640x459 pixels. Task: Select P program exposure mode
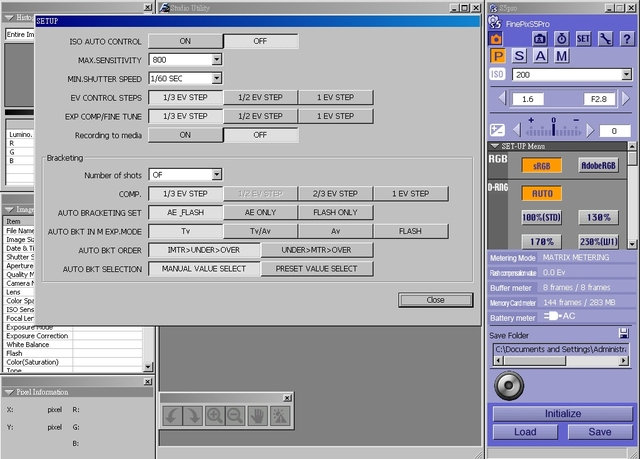(498, 56)
